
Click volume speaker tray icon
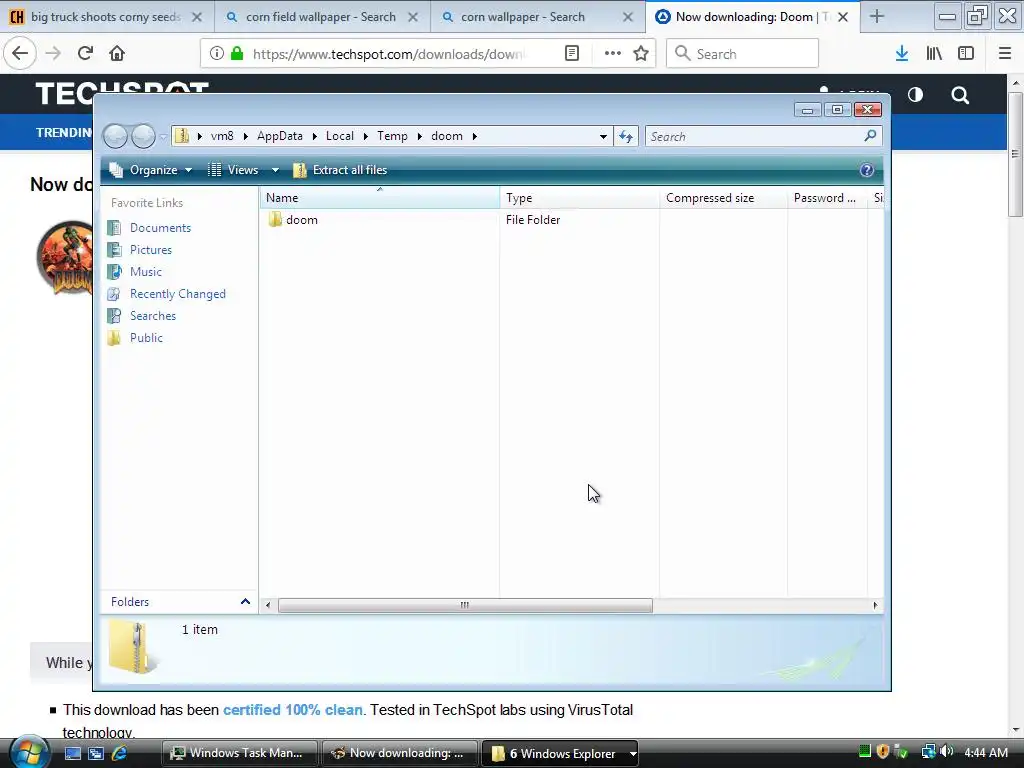(946, 752)
